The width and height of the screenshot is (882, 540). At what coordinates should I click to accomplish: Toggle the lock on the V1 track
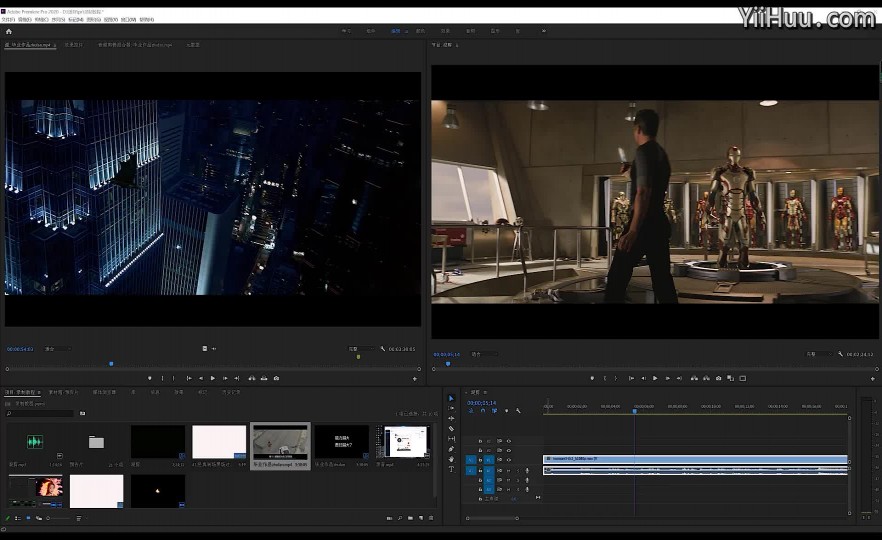pos(480,460)
